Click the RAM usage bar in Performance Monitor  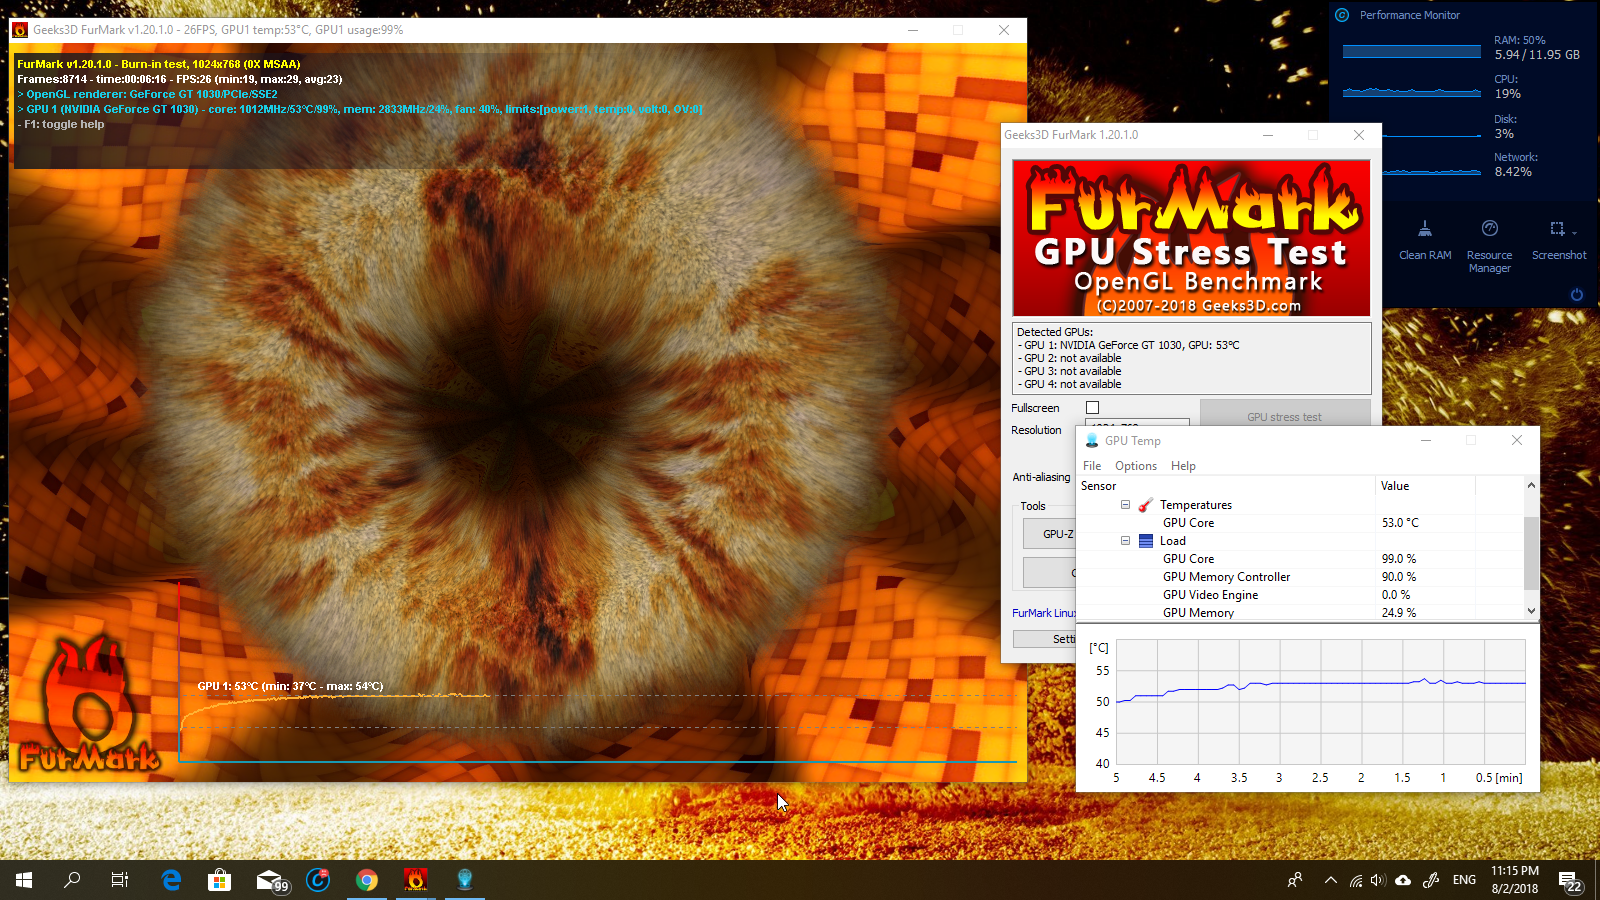(1412, 51)
